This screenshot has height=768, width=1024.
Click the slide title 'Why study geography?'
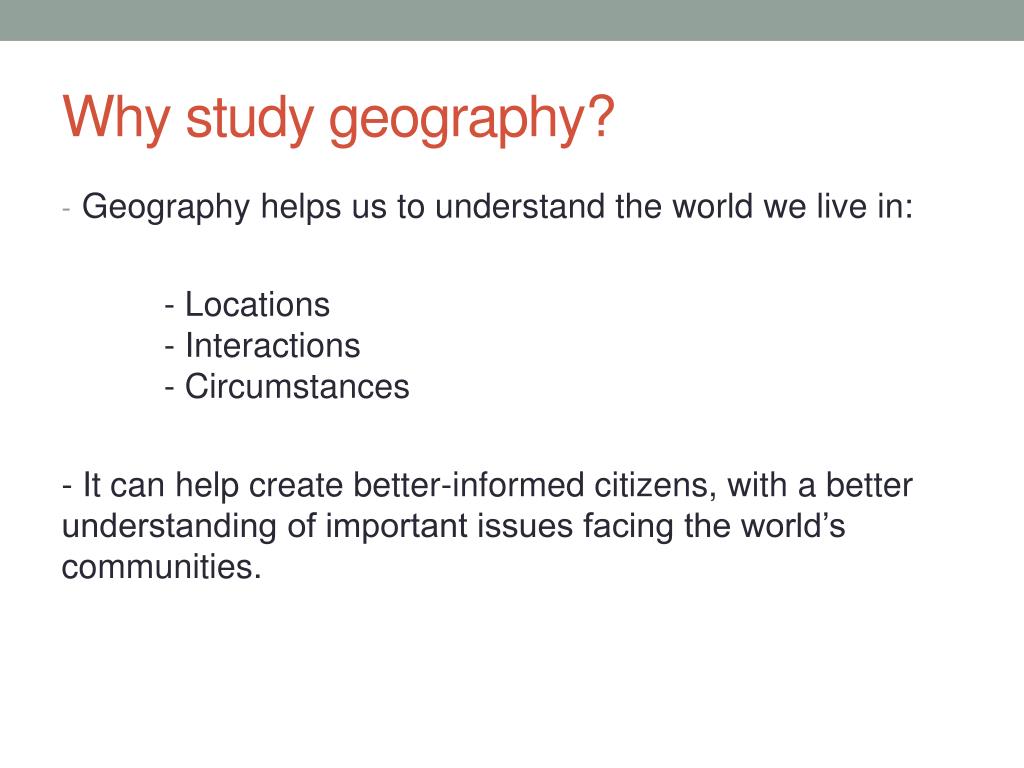[x=338, y=119]
